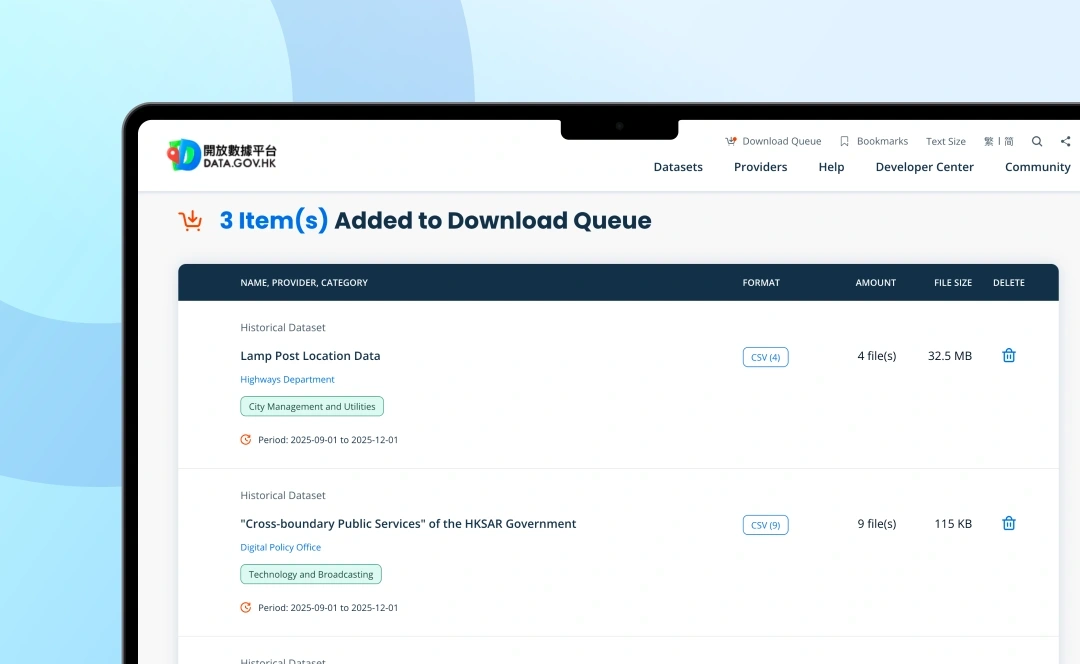
Task: Open the Digital Policy Office provider link
Action: 280,548
